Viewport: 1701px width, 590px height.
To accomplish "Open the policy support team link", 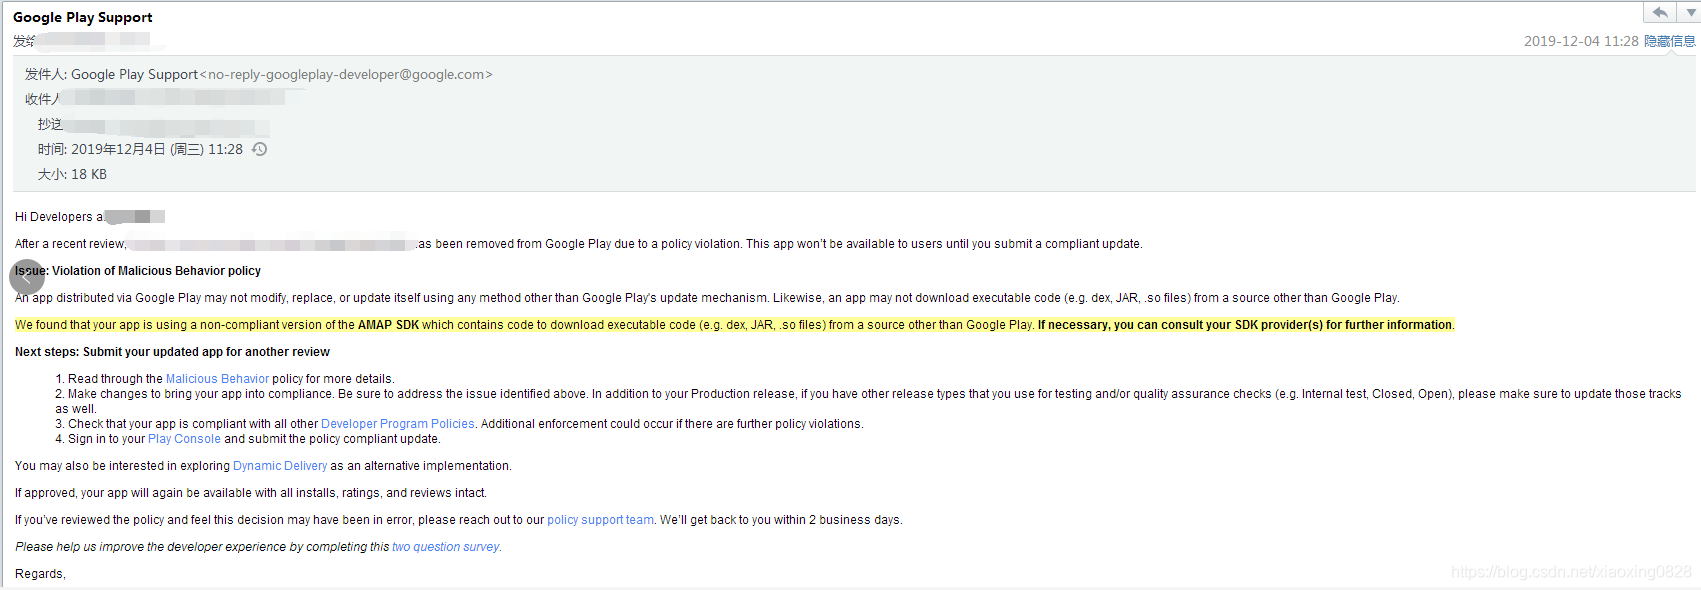I will tap(600, 520).
